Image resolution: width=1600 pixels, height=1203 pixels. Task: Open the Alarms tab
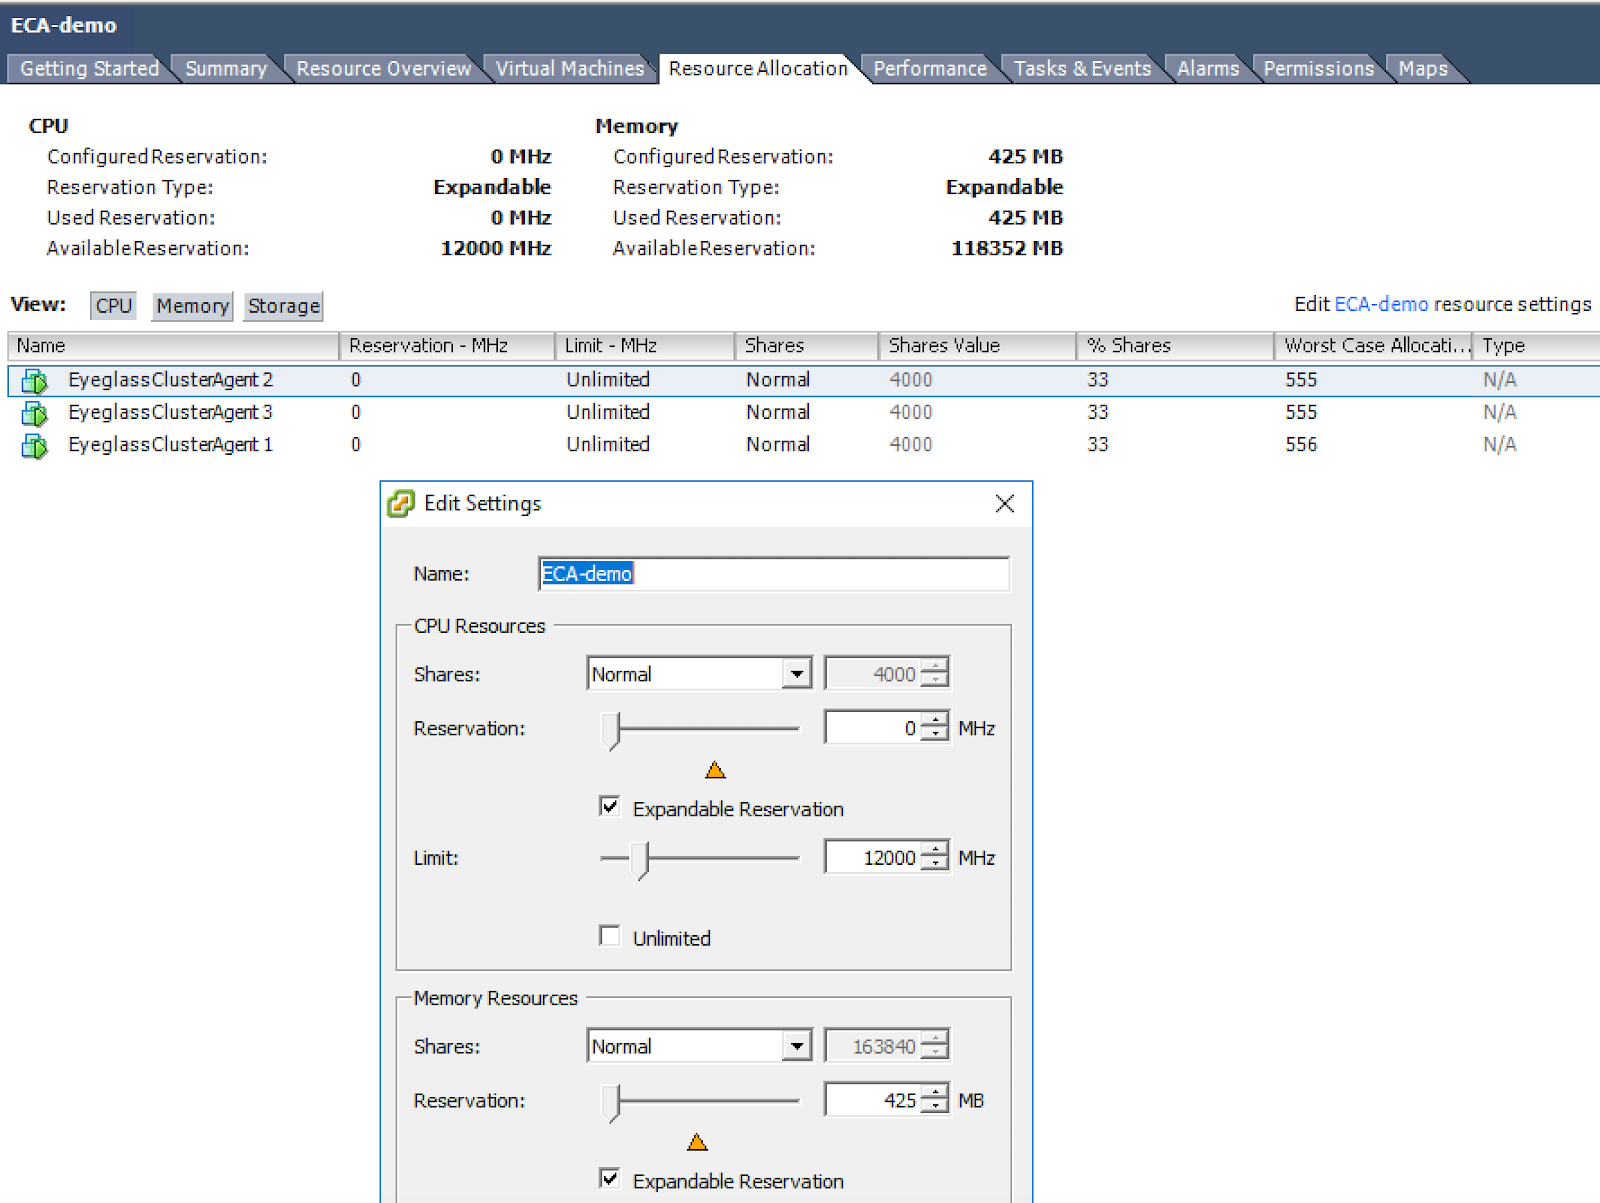(x=1207, y=68)
